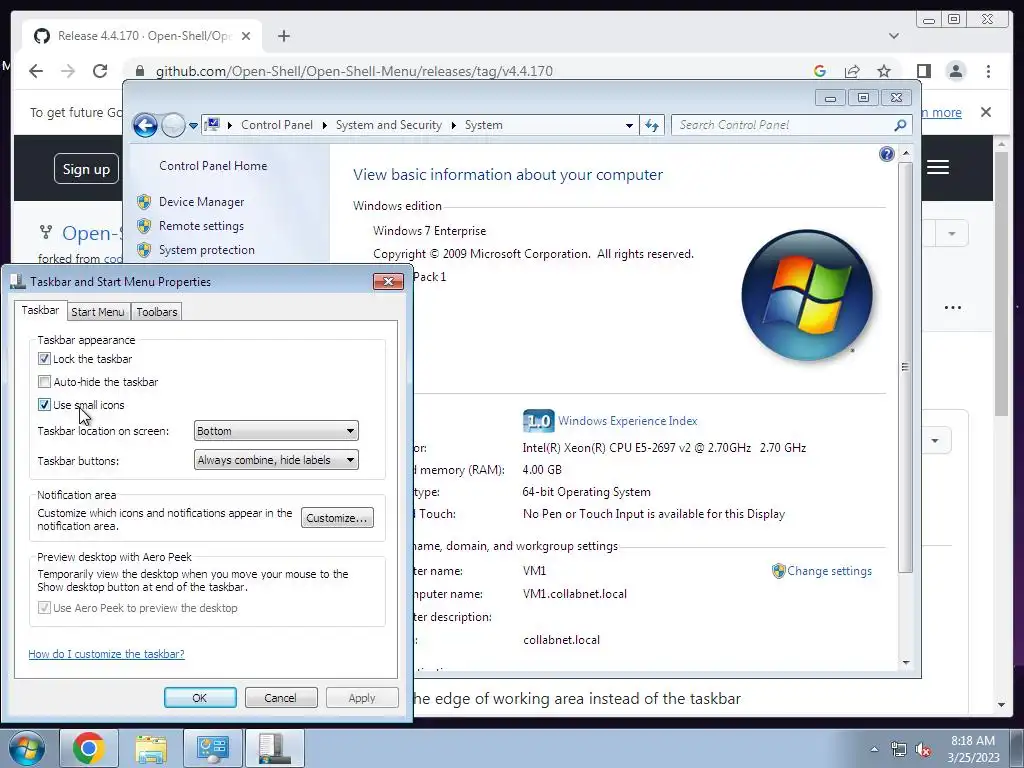Viewport: 1024px width, 768px height.
Task: Open Chrome three-dot menu
Action: coord(988,71)
